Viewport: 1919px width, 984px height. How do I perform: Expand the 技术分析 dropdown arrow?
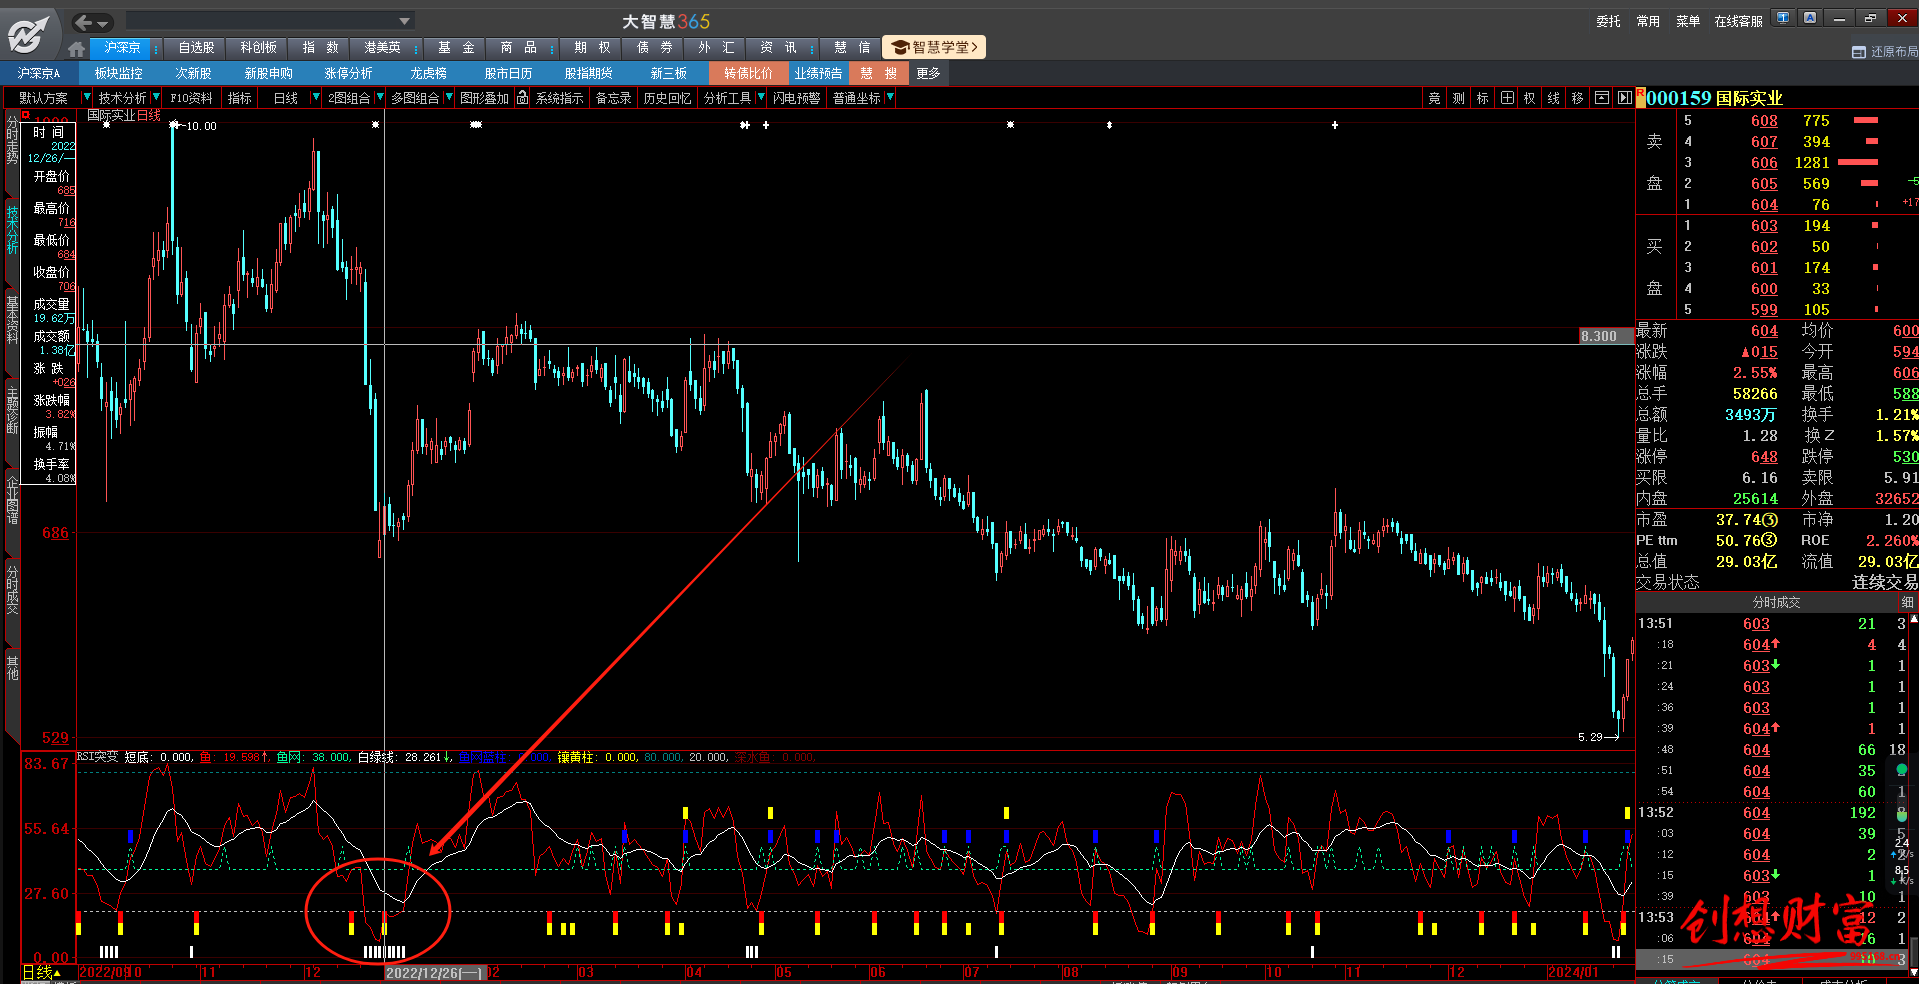pyautogui.click(x=156, y=98)
